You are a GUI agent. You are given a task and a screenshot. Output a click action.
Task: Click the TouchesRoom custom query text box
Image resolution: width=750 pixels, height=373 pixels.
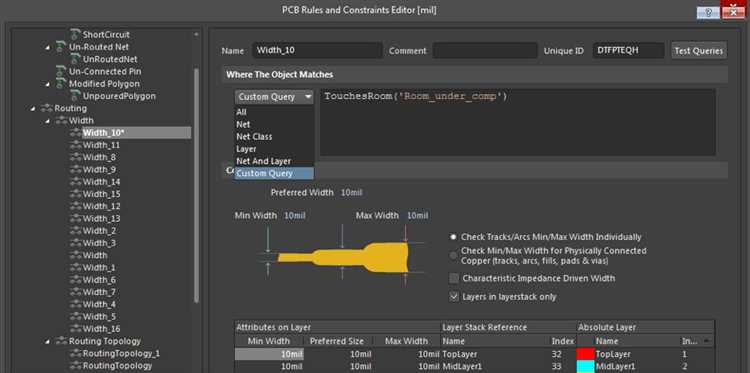pos(518,122)
